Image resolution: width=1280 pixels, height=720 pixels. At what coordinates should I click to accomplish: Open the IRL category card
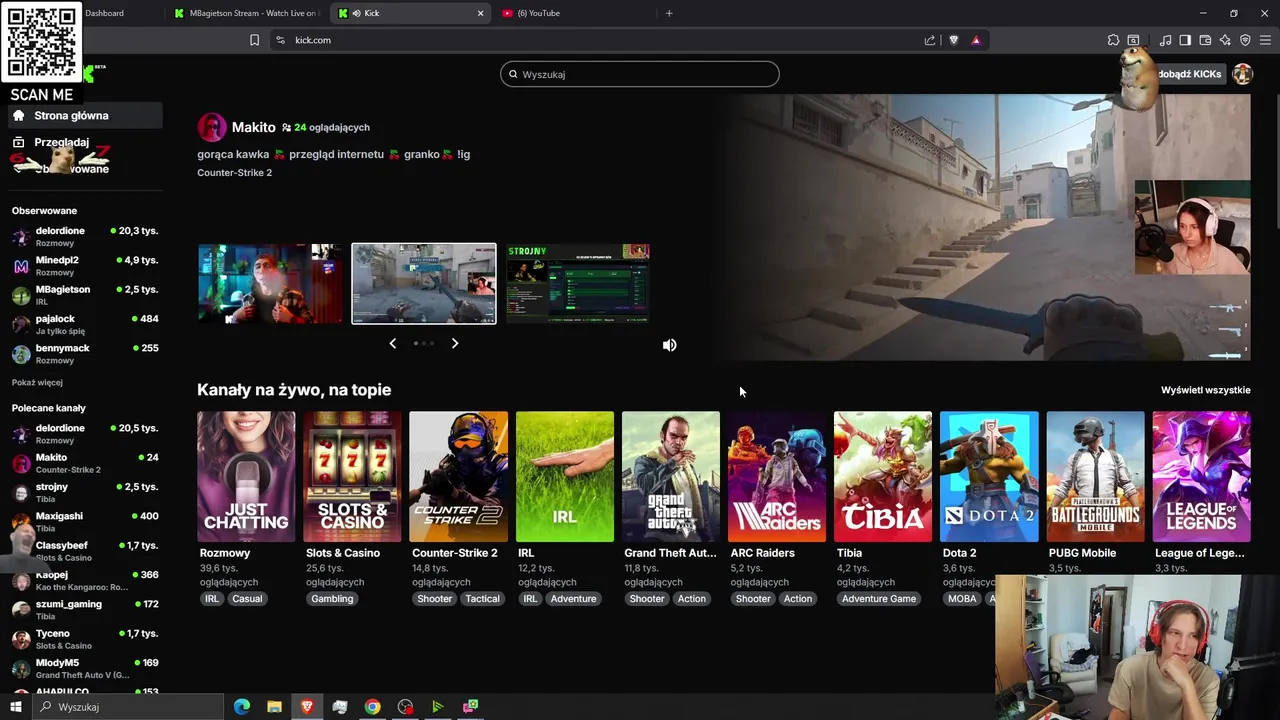tap(564, 476)
